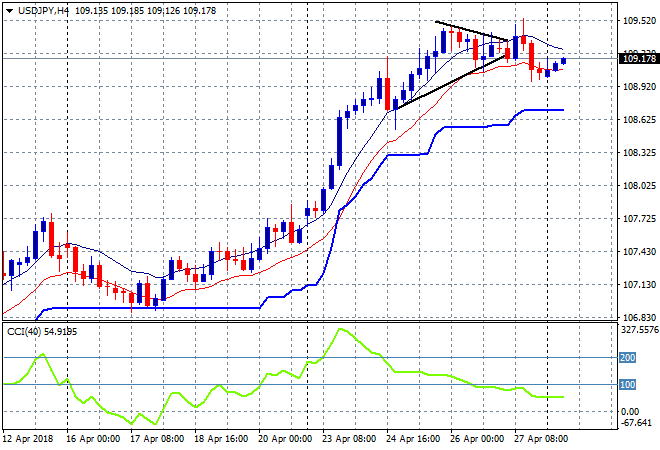Select the 12 Apr 2018 date label
Image resolution: width=660 pixels, height=450 pixels.
coord(28,439)
